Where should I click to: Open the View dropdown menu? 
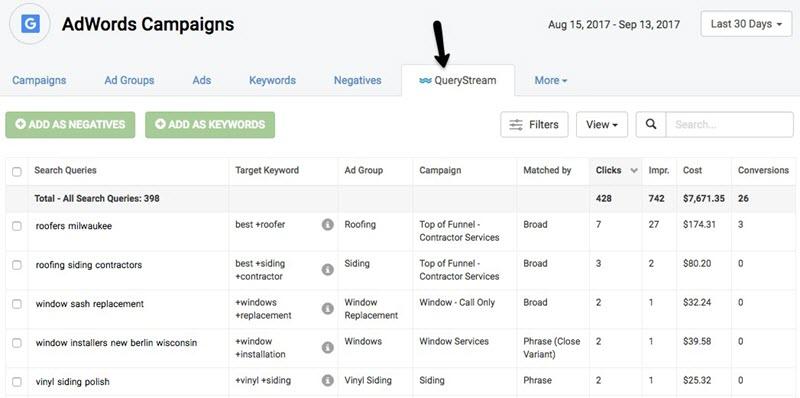602,125
